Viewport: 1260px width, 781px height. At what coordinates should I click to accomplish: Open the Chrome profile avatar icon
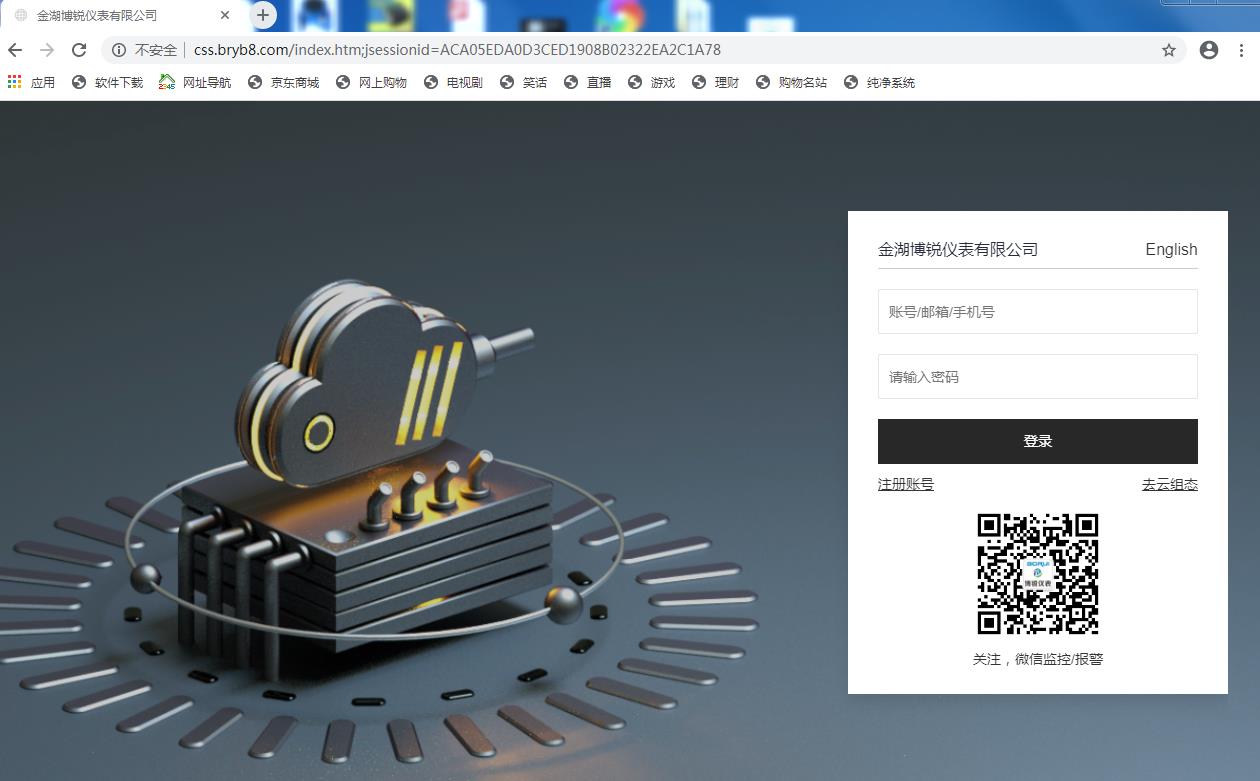1209,50
